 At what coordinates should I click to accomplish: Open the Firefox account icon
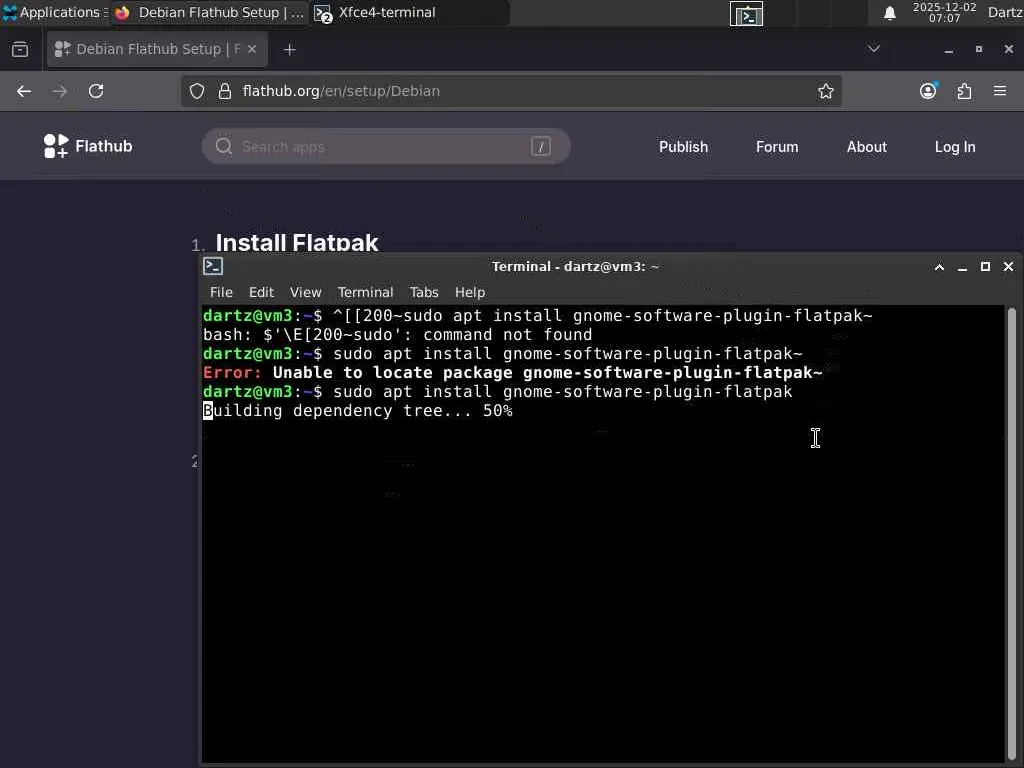928,91
